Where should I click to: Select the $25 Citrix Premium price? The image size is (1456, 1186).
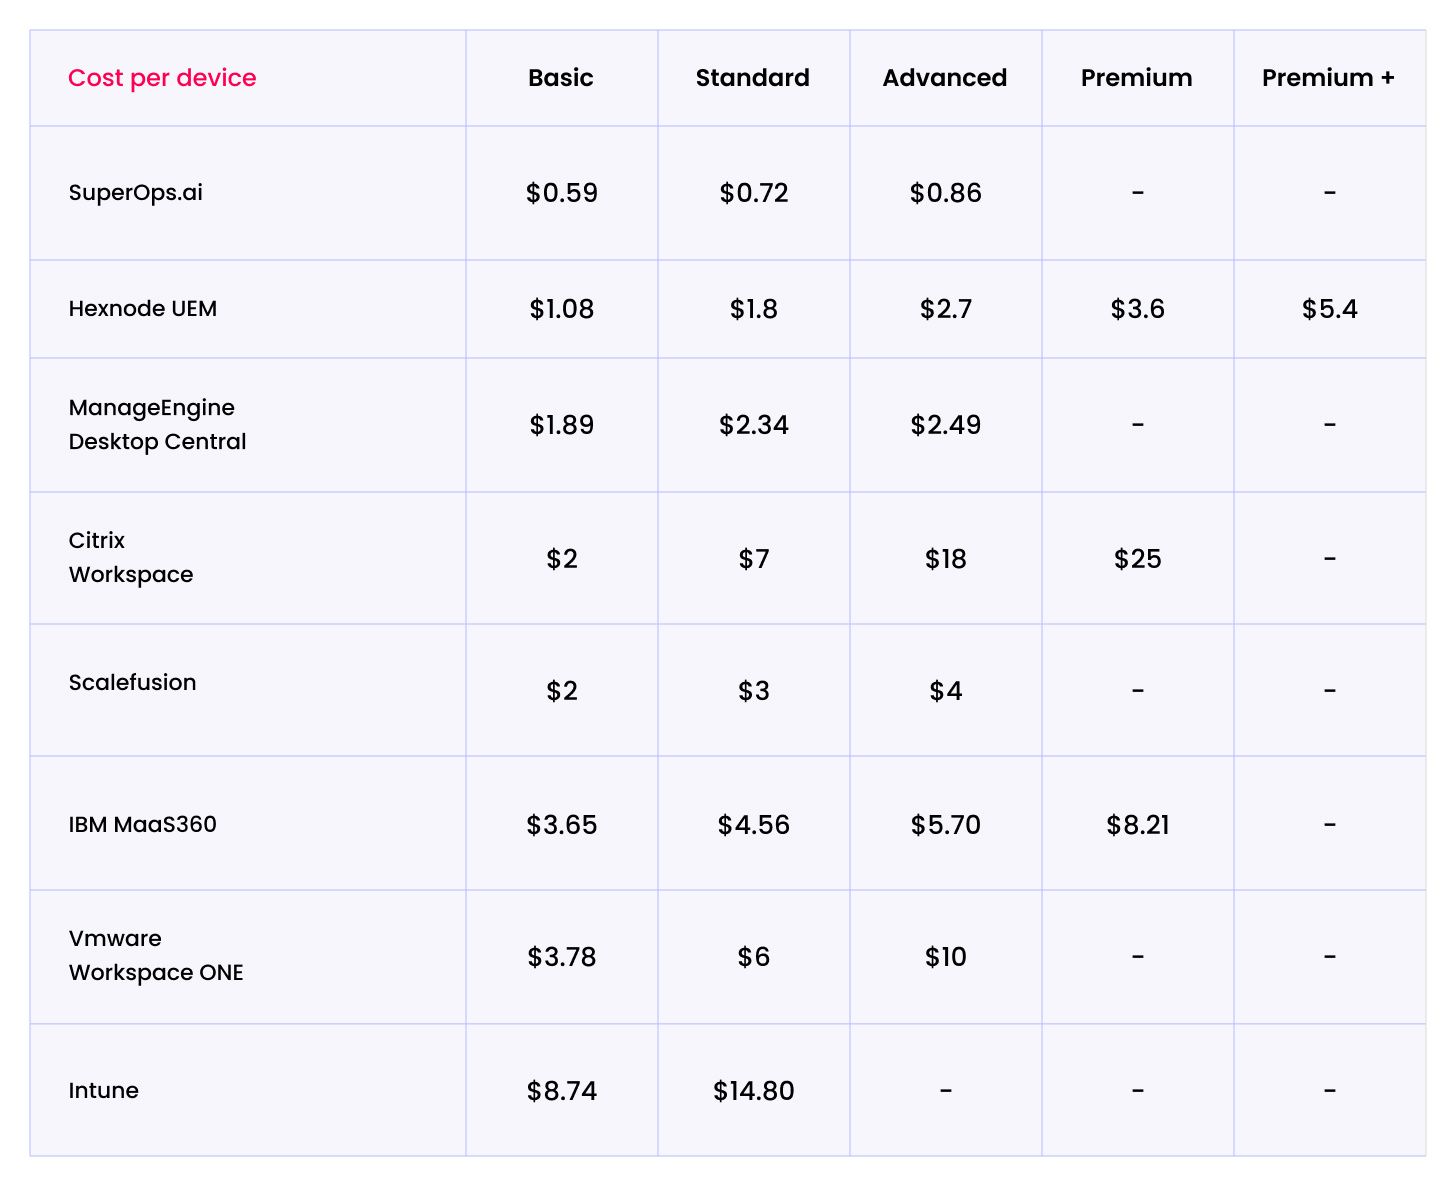tap(1138, 558)
